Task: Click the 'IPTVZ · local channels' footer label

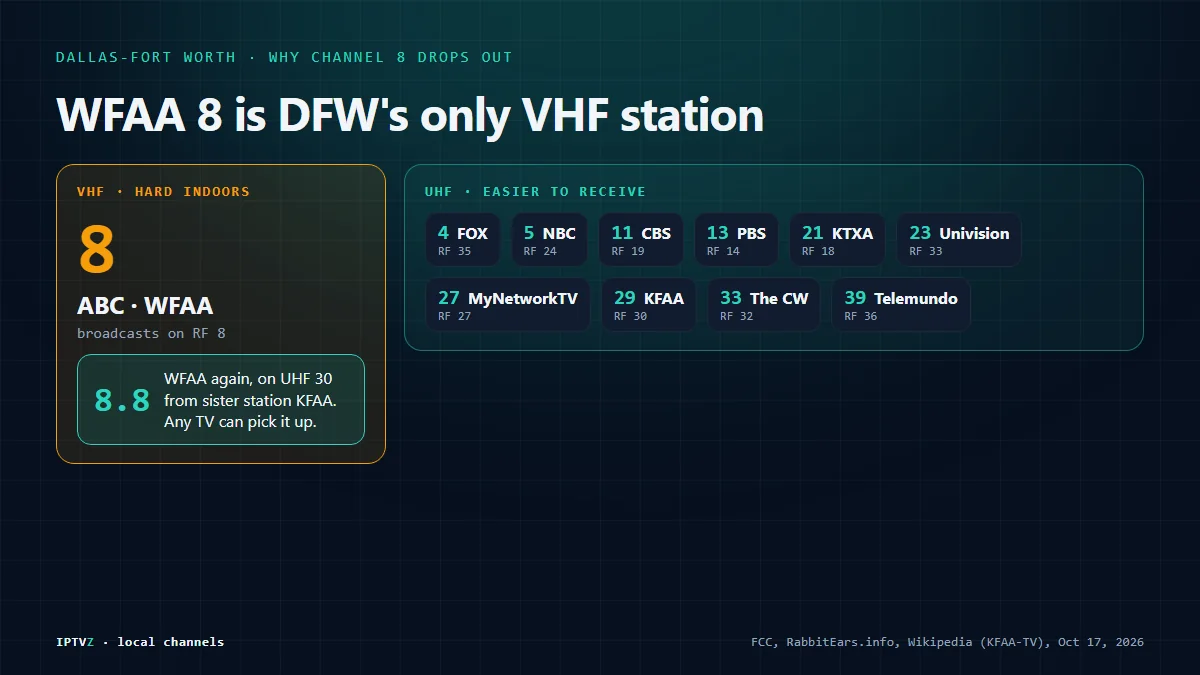Action: (x=140, y=642)
